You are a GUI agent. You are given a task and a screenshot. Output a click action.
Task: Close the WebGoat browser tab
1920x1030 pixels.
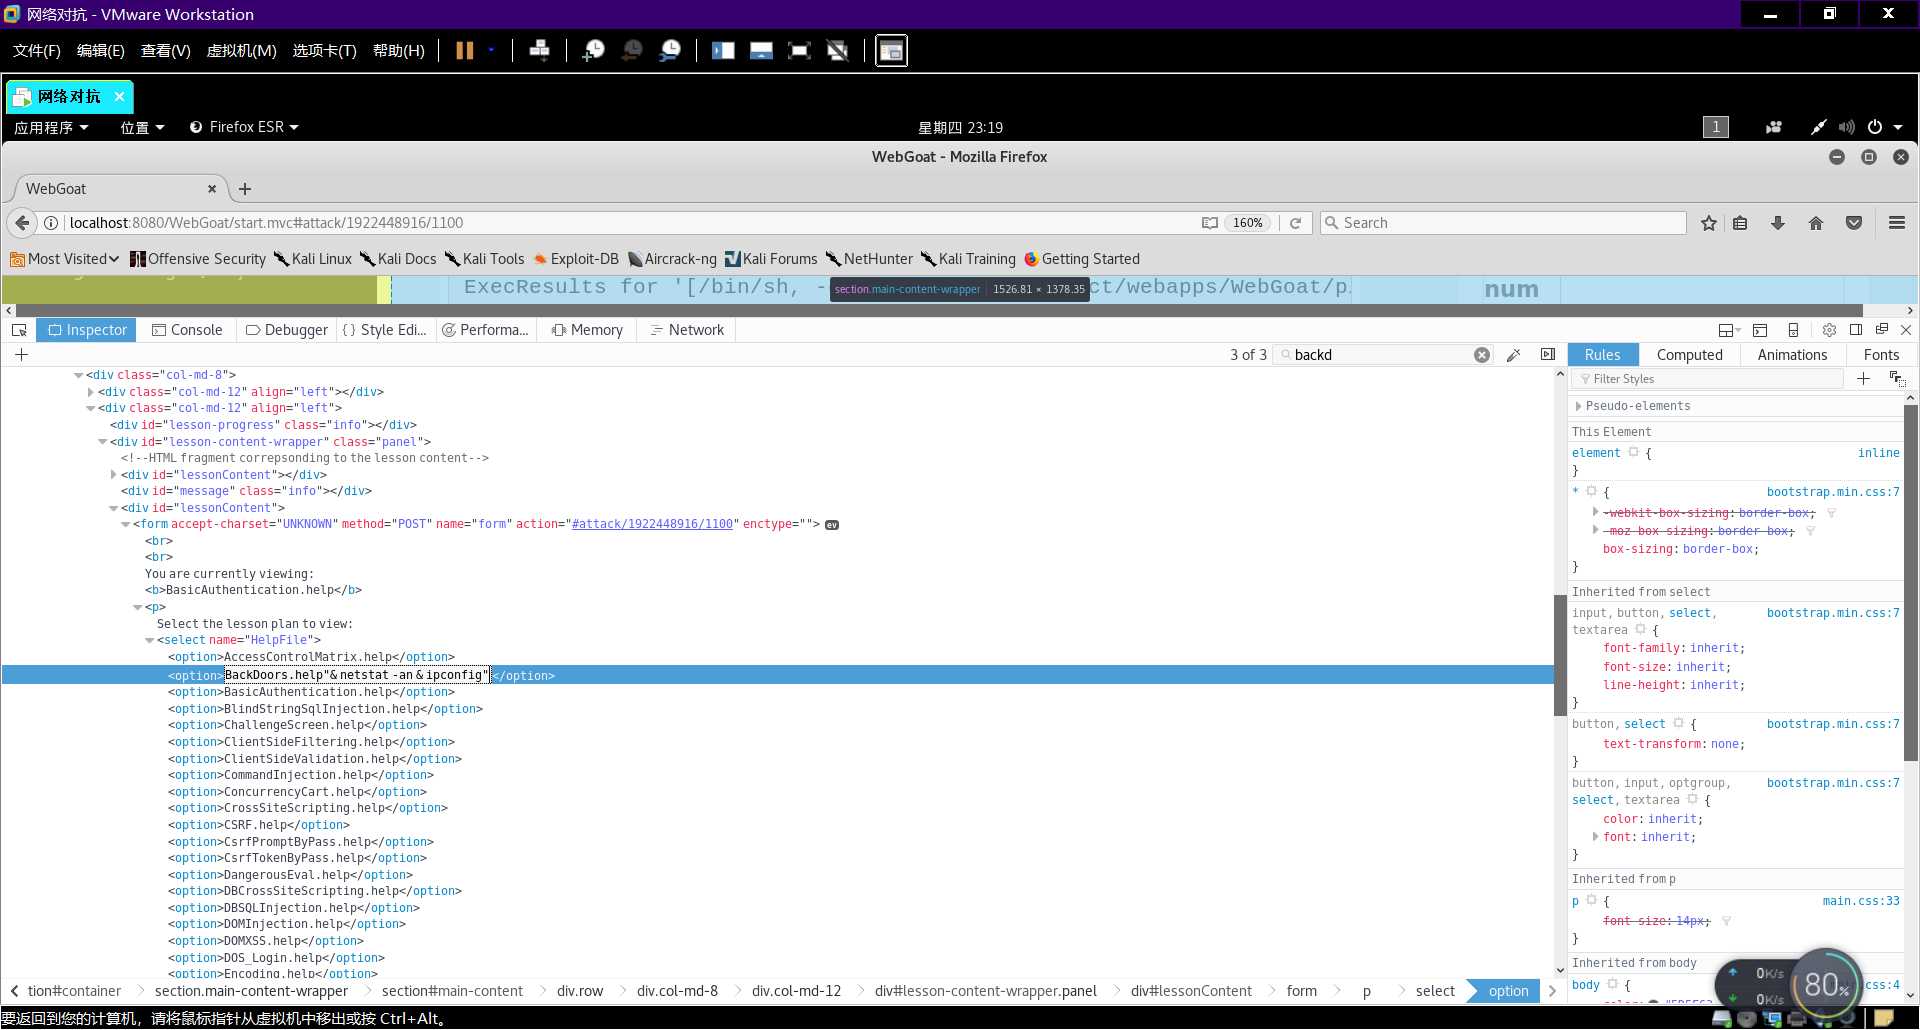(212, 189)
